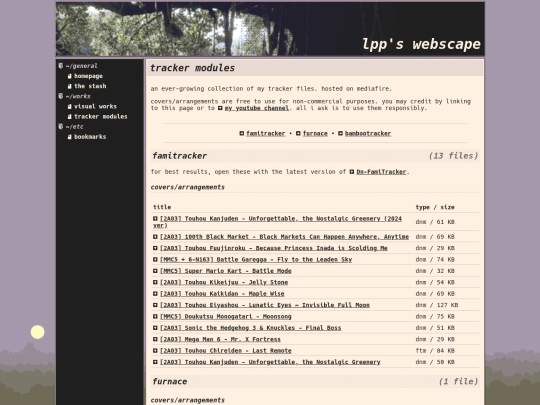Click download icon for Last Remote

155,350
